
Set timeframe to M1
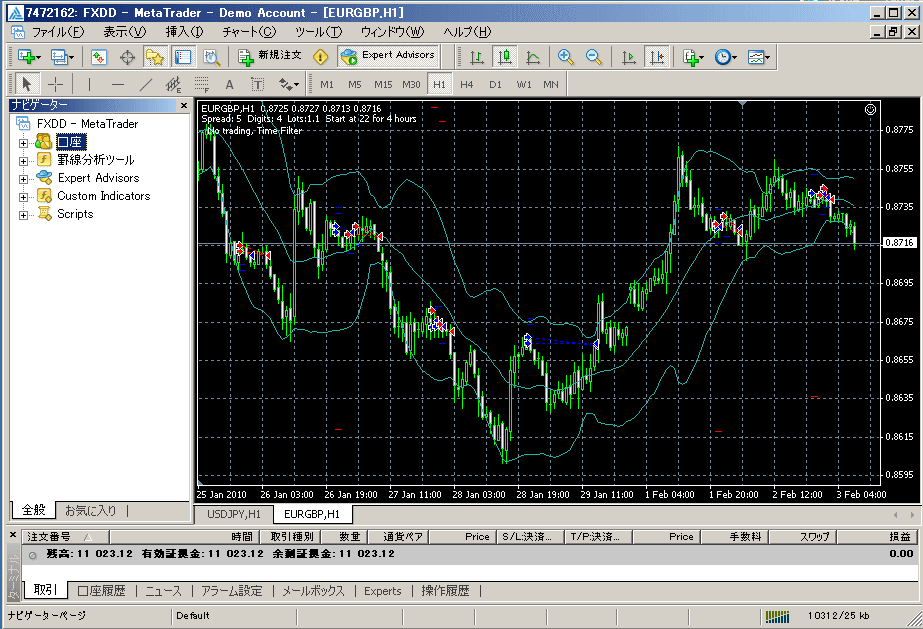(x=327, y=85)
